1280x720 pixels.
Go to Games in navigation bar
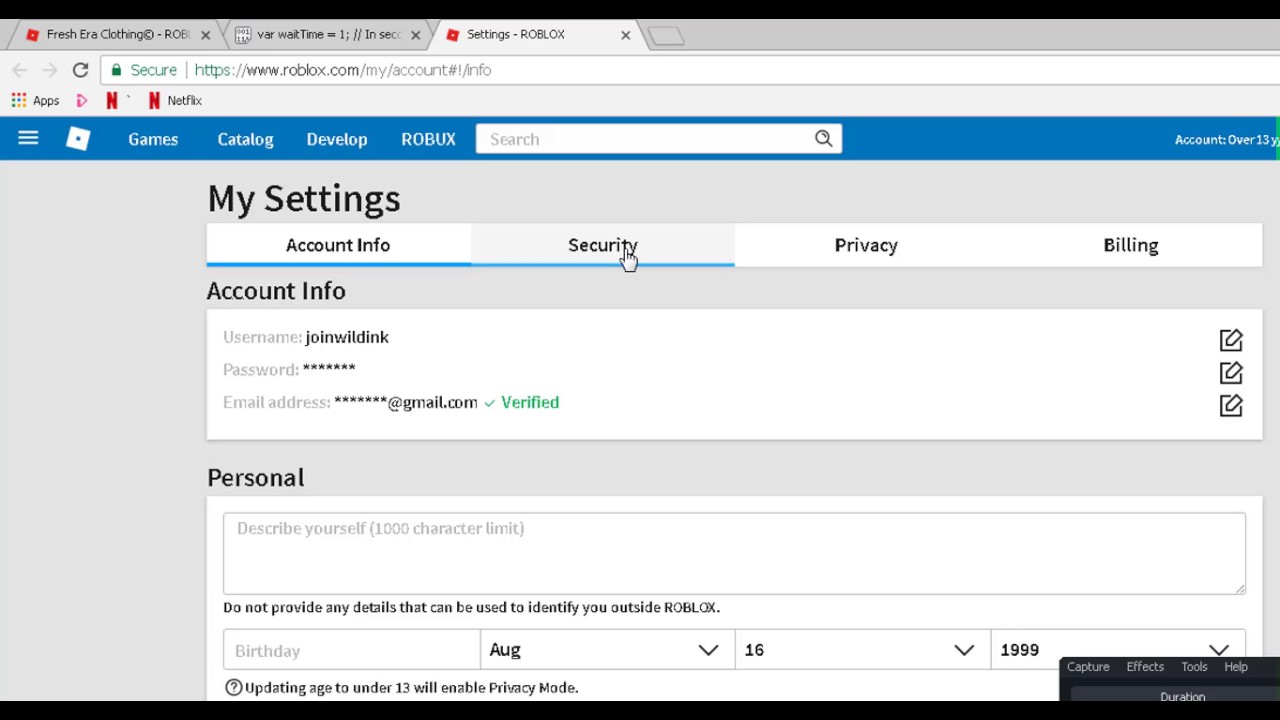[x=153, y=139]
